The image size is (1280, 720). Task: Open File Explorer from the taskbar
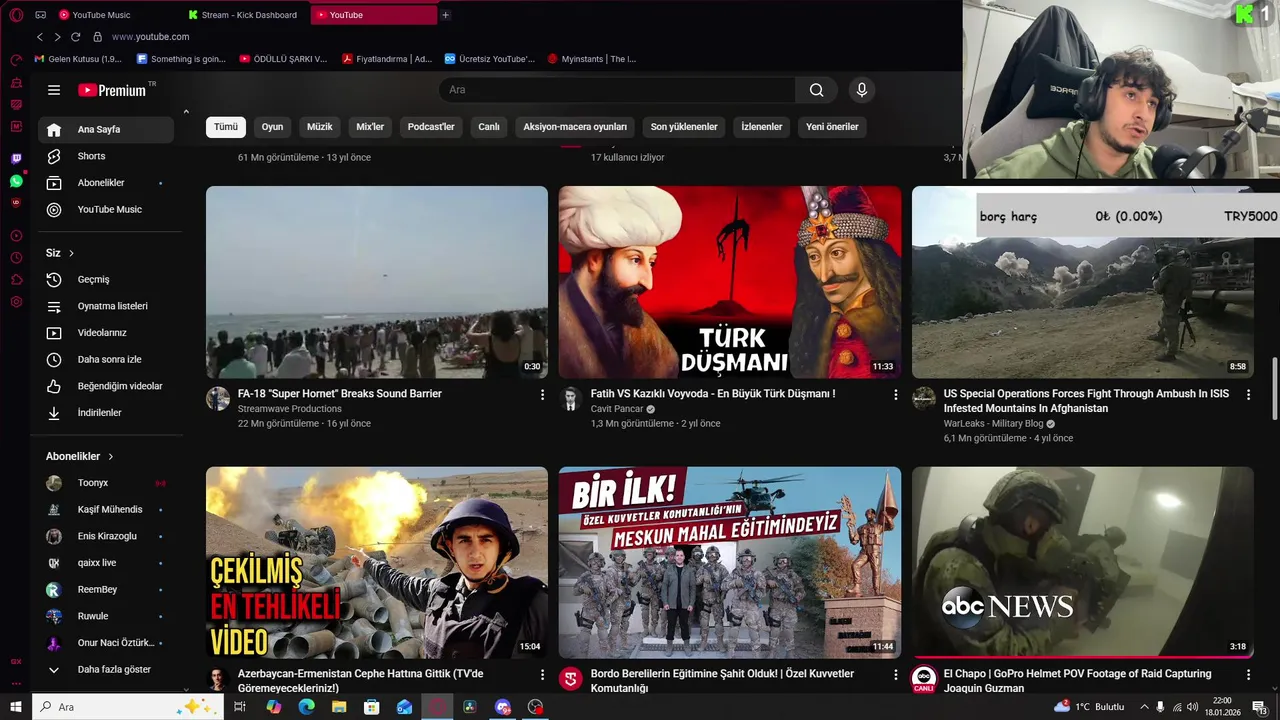(x=339, y=707)
